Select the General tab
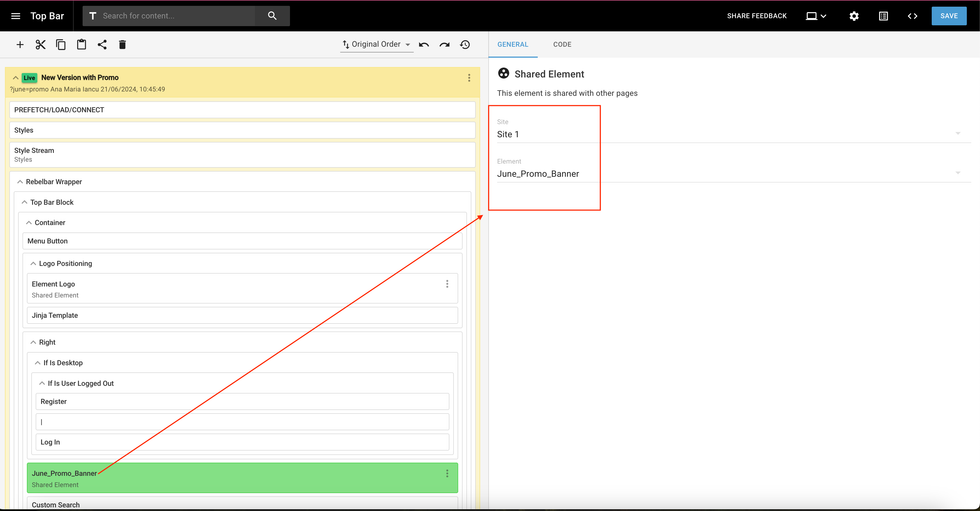 512,45
